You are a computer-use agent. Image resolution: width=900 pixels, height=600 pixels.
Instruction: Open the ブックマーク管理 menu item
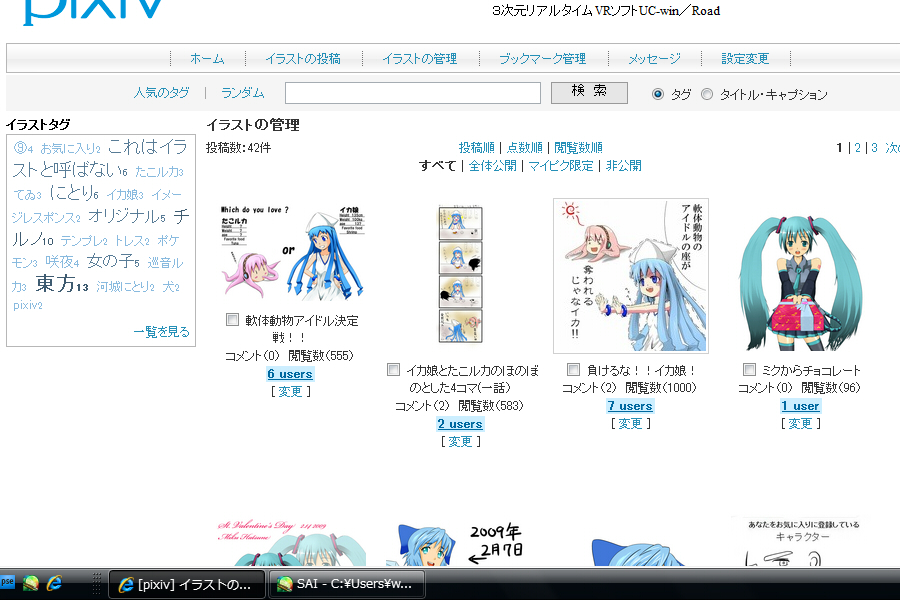coord(542,59)
